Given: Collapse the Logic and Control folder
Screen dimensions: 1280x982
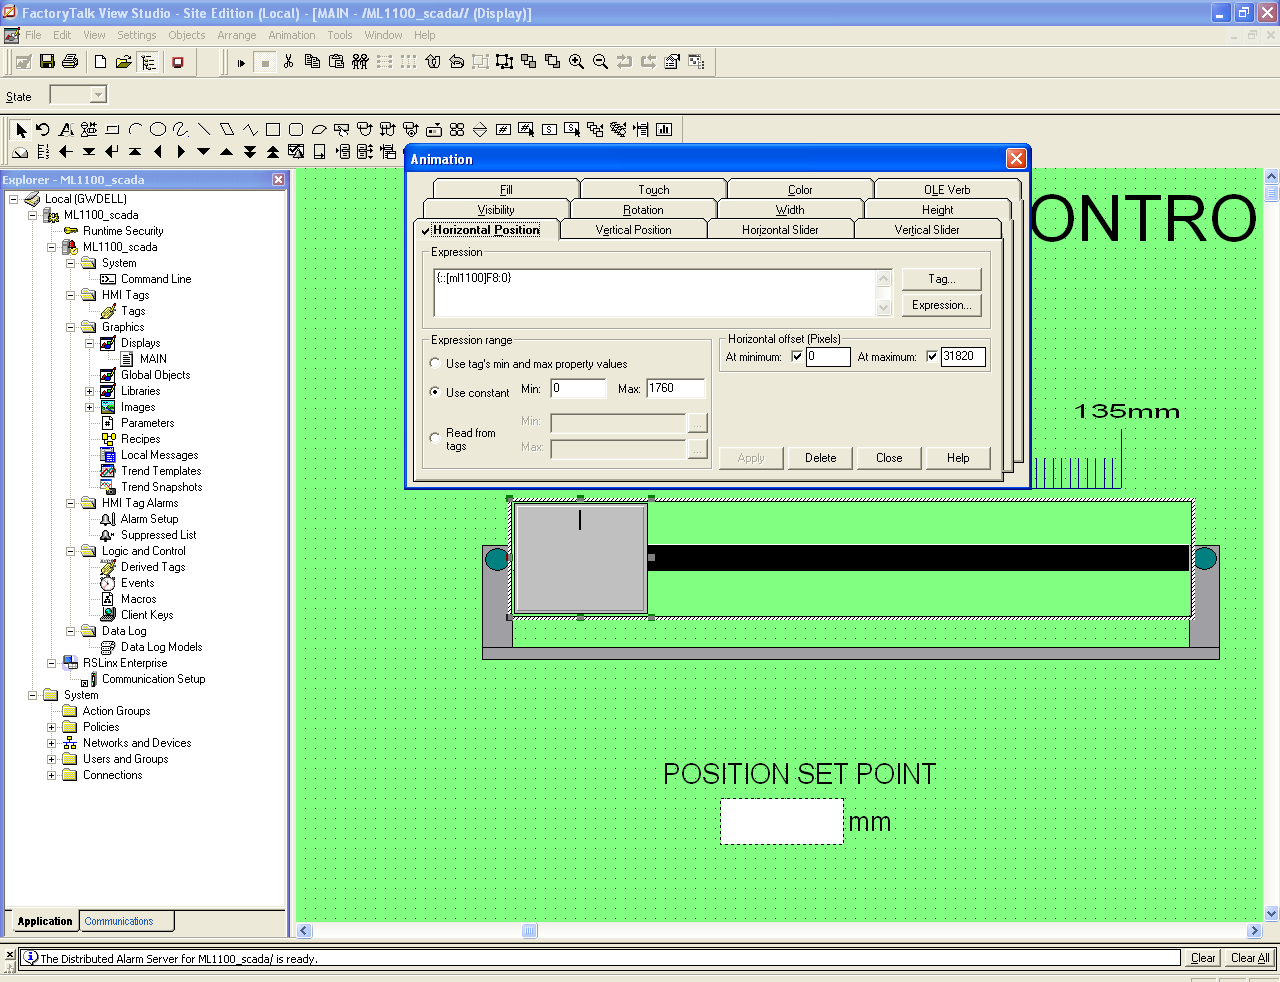Looking at the screenshot, I should 71,551.
